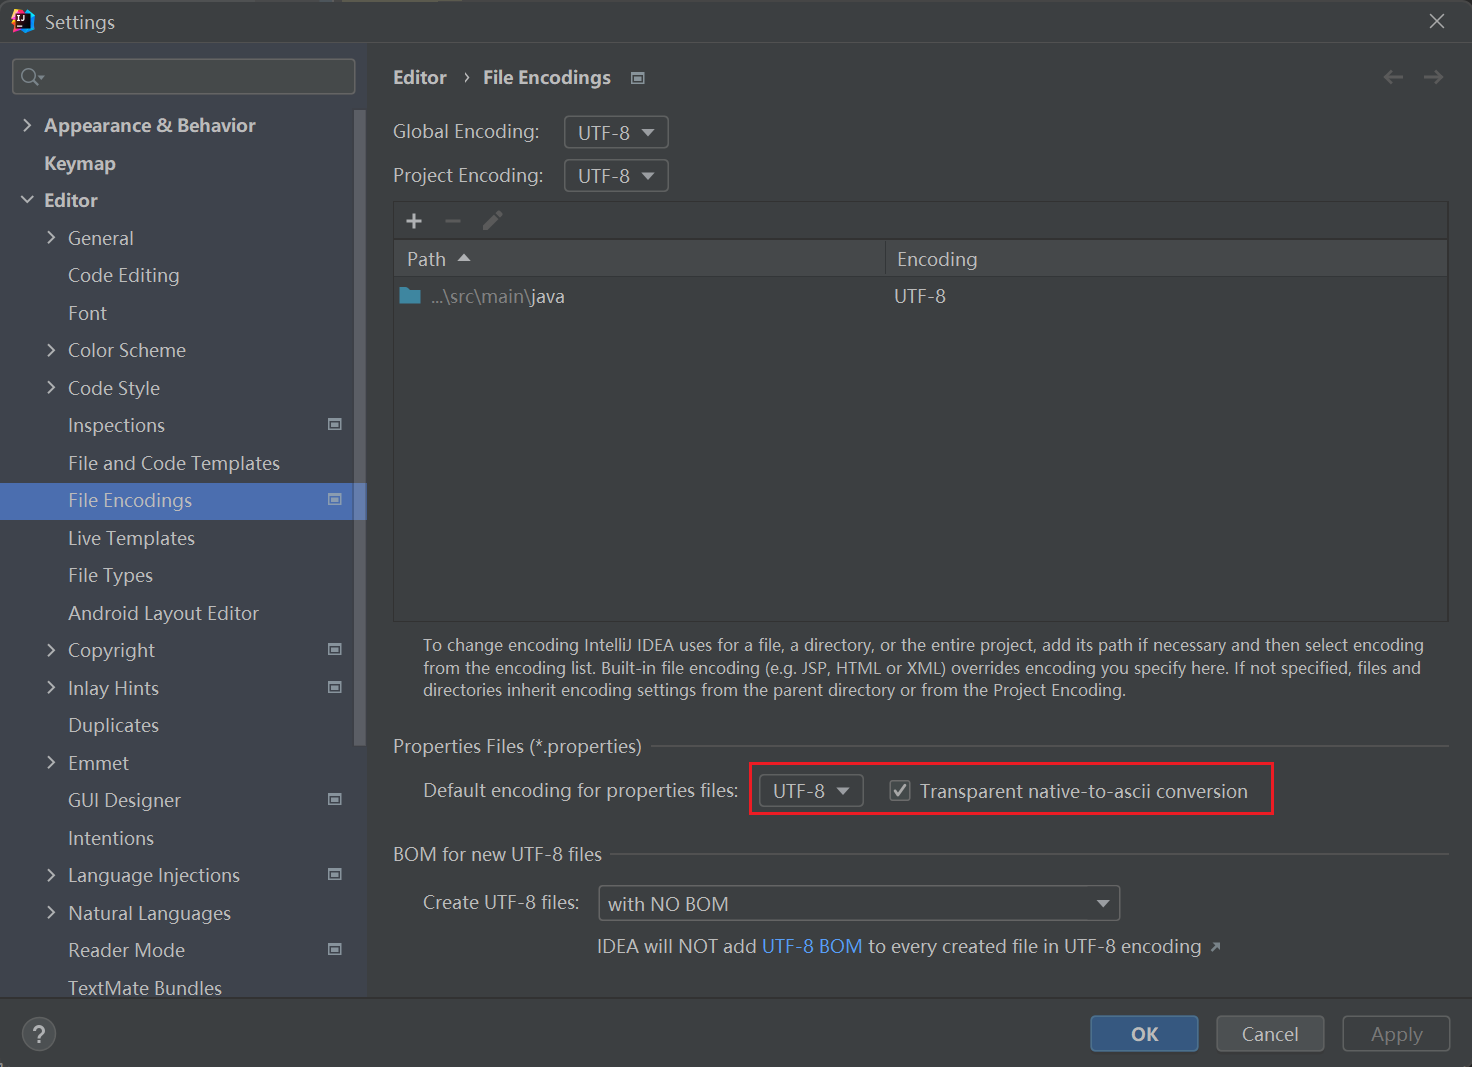Click the folder icon of src\main\java row
1472x1067 pixels.
[410, 296]
